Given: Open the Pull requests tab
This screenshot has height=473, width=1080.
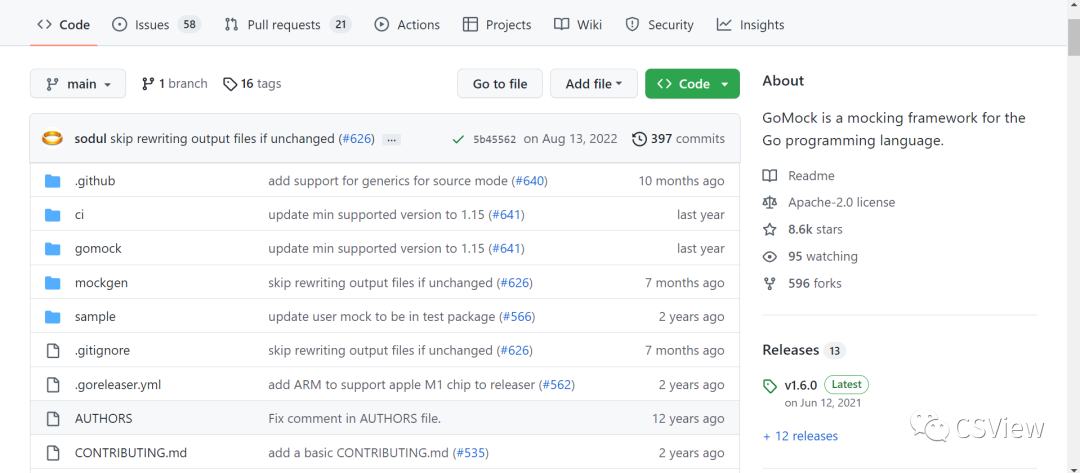Looking at the screenshot, I should click(286, 25).
